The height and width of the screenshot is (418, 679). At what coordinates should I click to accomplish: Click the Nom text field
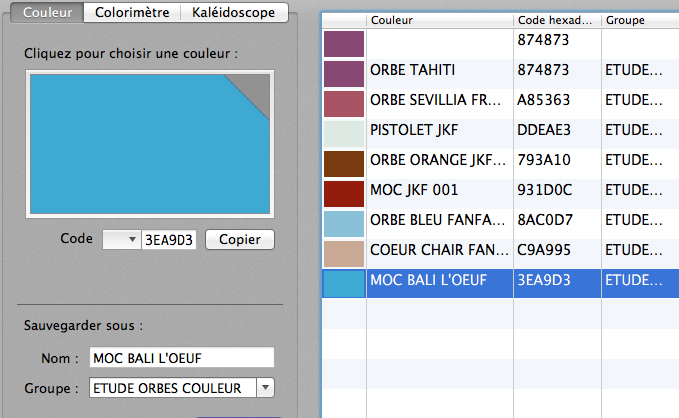[x=180, y=357]
